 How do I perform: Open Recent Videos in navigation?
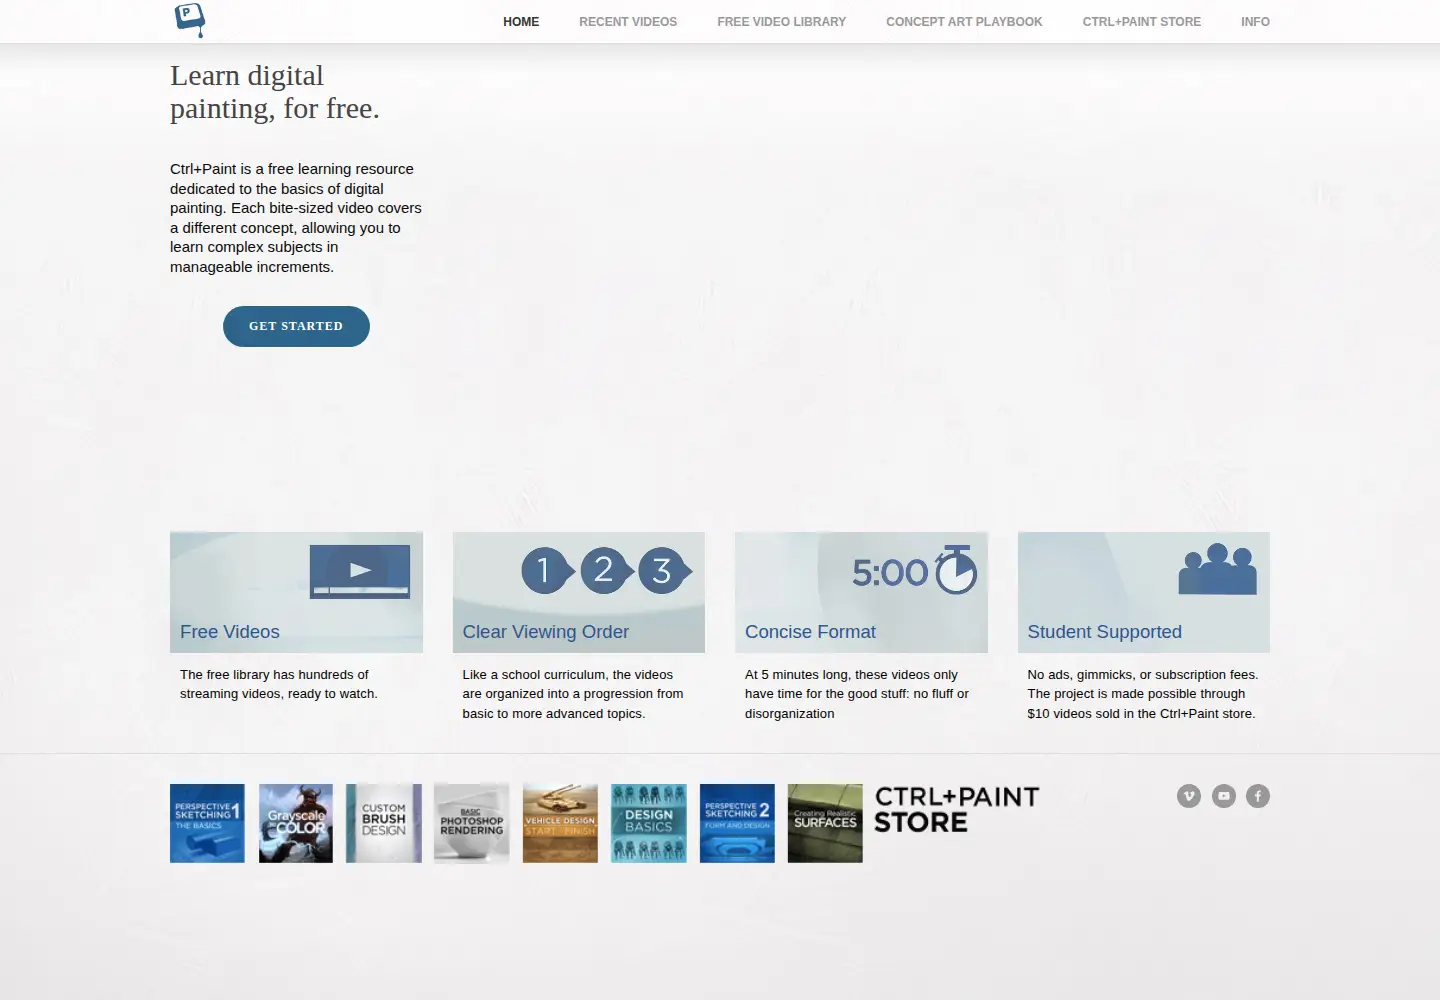click(x=628, y=22)
